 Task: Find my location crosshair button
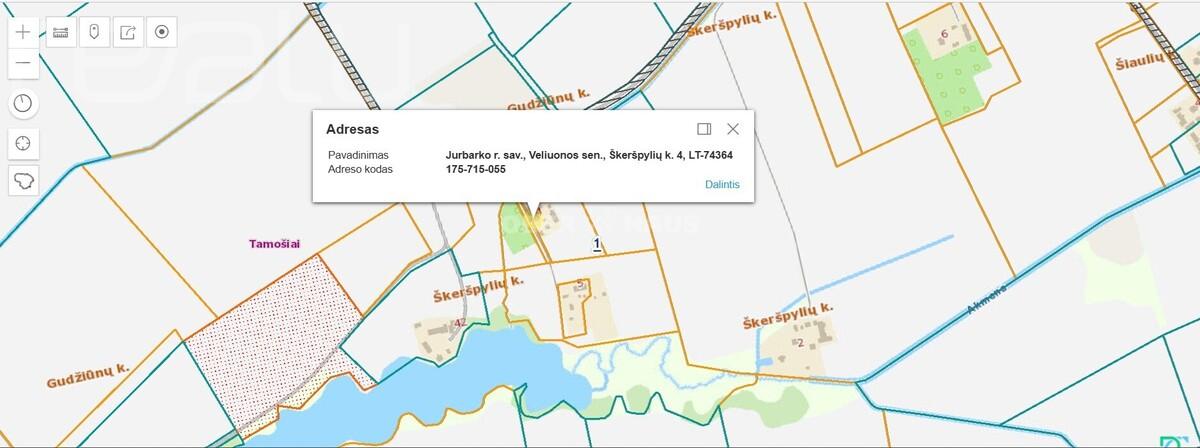[x=23, y=142]
